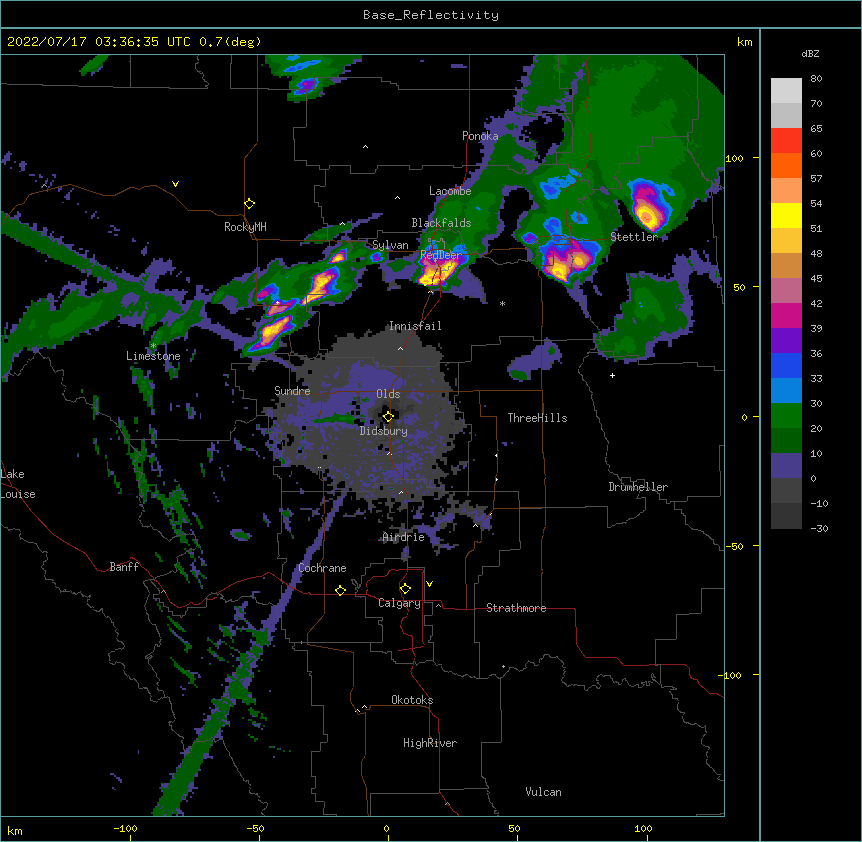Screen dimensions: 862x842
Task: Click the Ponoka city label
Action: pos(480,136)
